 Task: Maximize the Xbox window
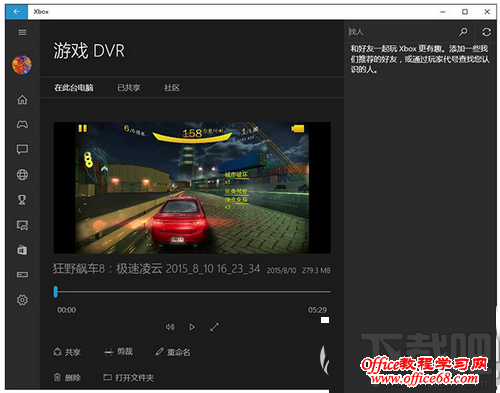tap(465, 12)
